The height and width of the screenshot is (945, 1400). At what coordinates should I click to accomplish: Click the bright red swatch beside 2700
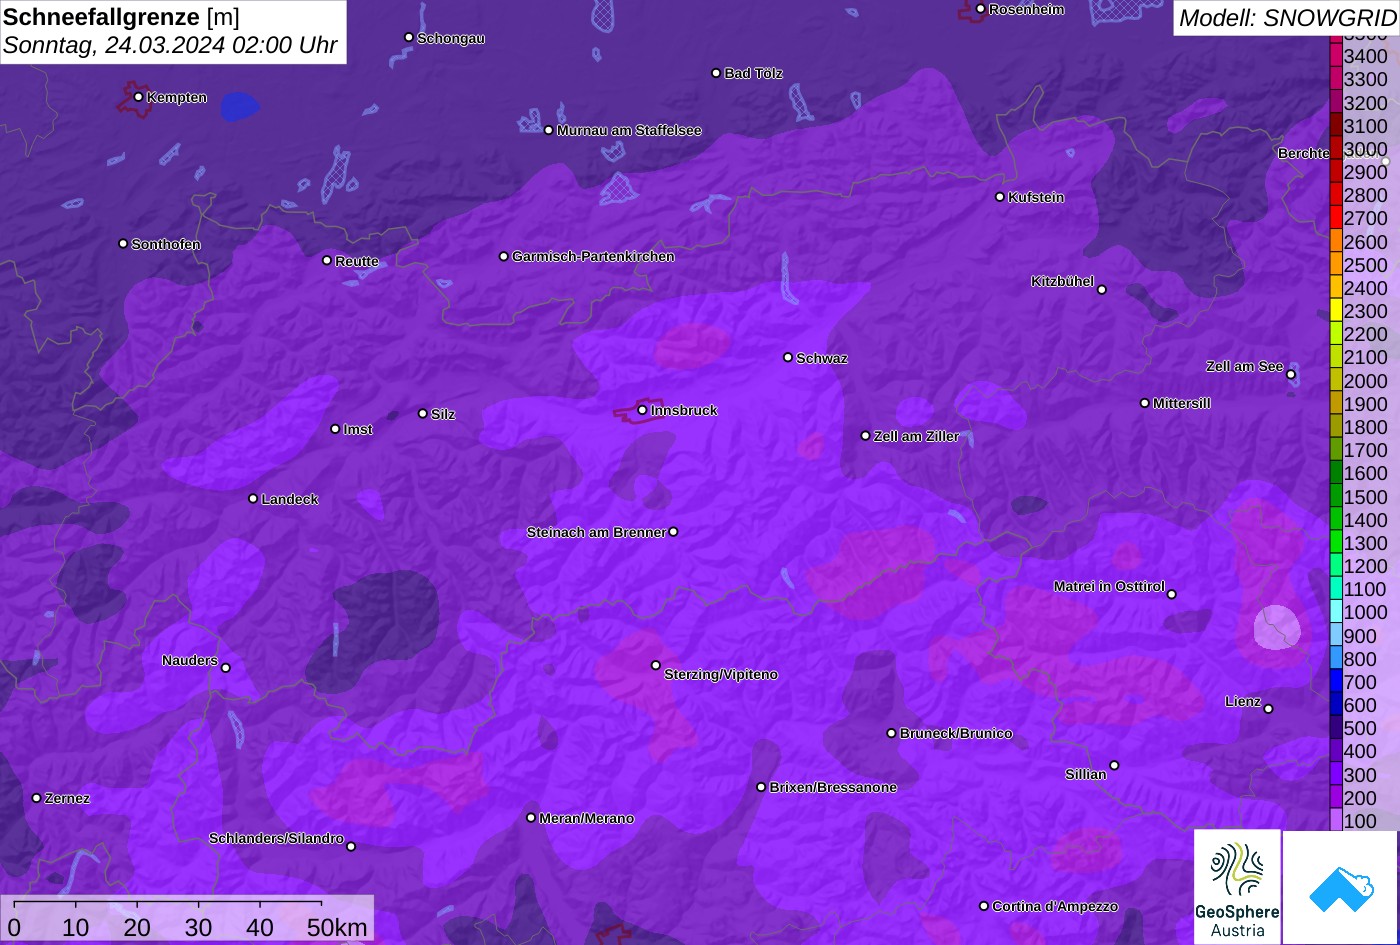click(x=1335, y=218)
